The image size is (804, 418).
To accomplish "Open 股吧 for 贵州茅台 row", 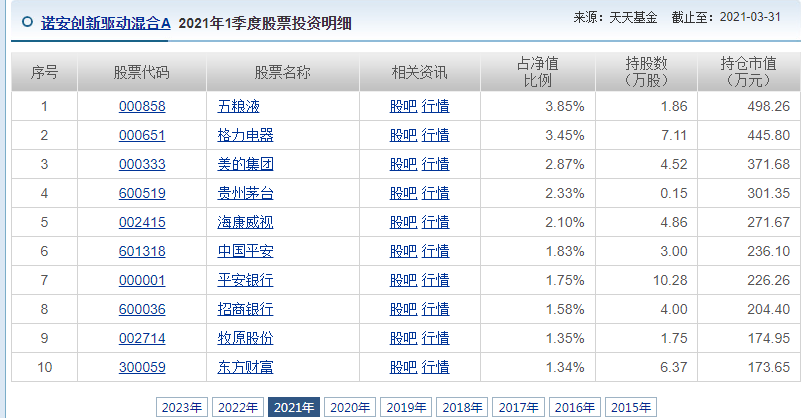I will pos(404,193).
